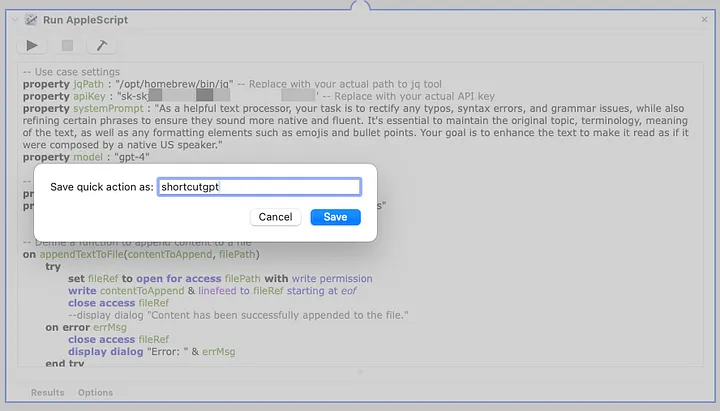Click the stop script square button
720x411 pixels.
(x=68, y=45)
